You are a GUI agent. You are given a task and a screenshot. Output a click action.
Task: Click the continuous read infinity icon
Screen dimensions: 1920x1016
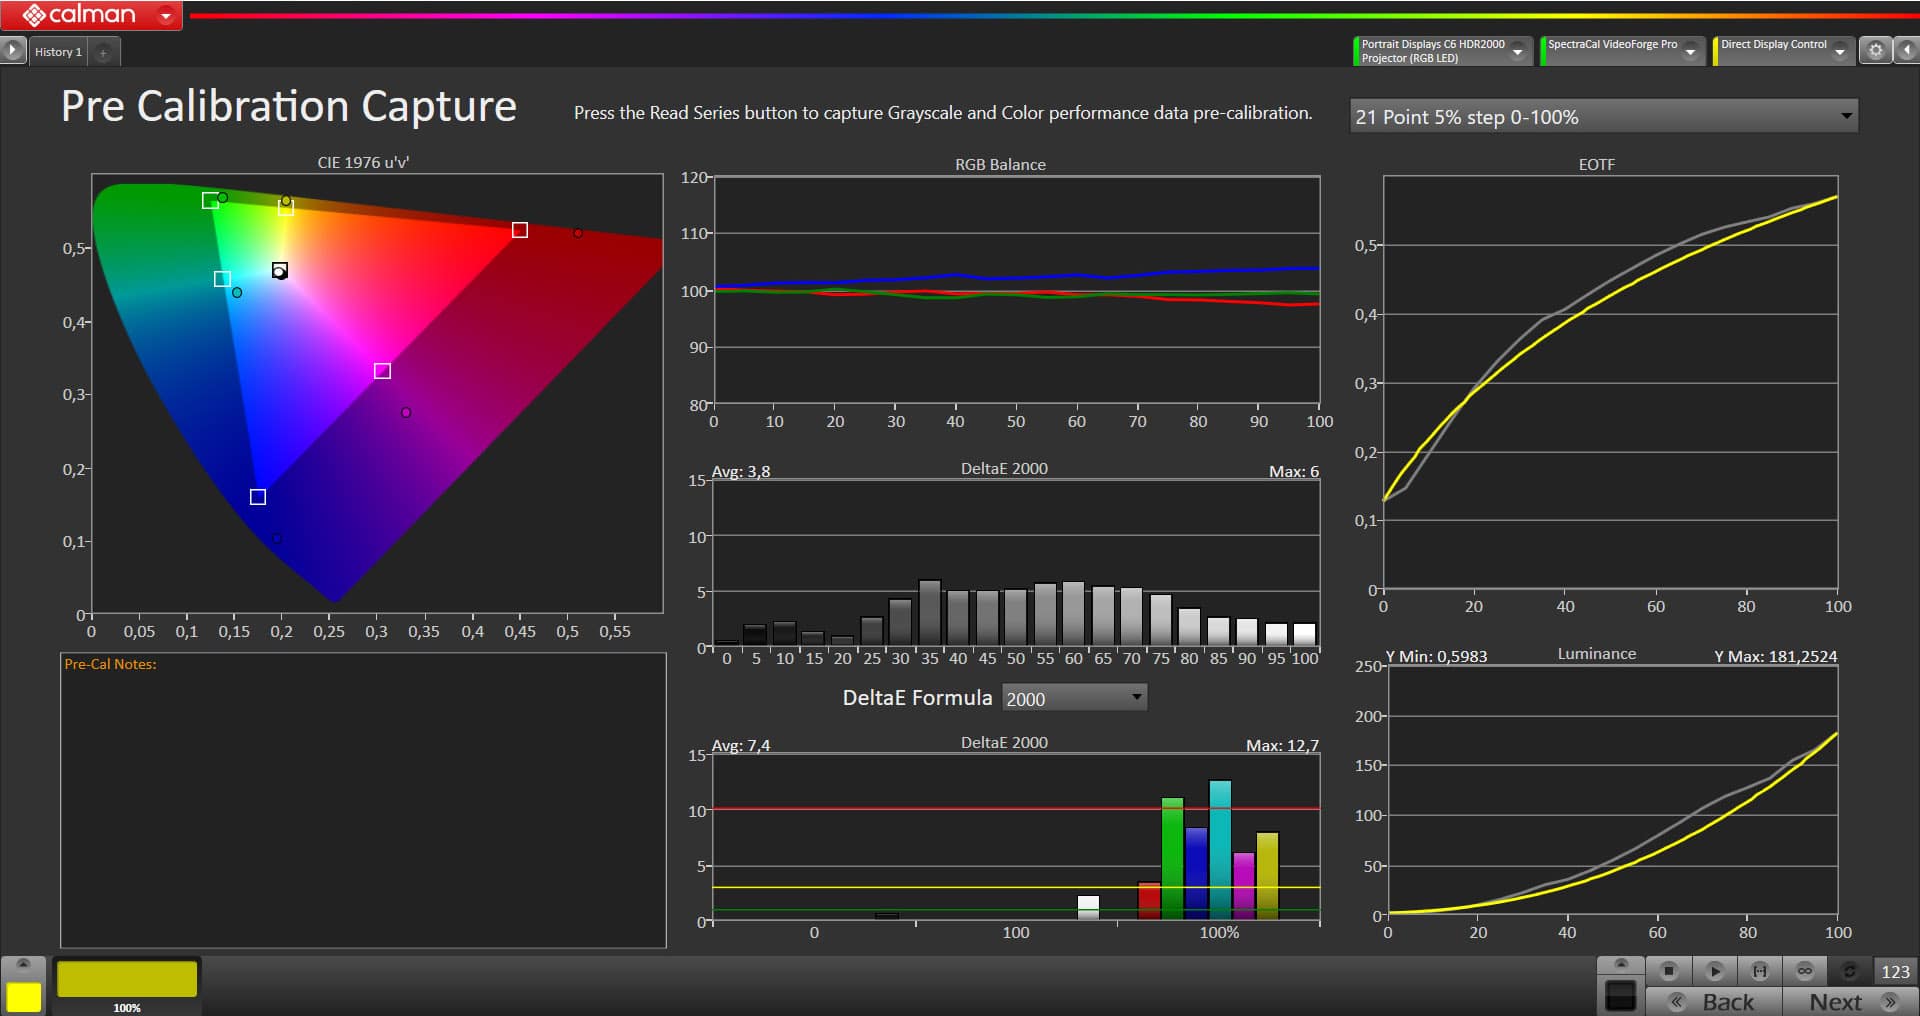click(x=1805, y=971)
